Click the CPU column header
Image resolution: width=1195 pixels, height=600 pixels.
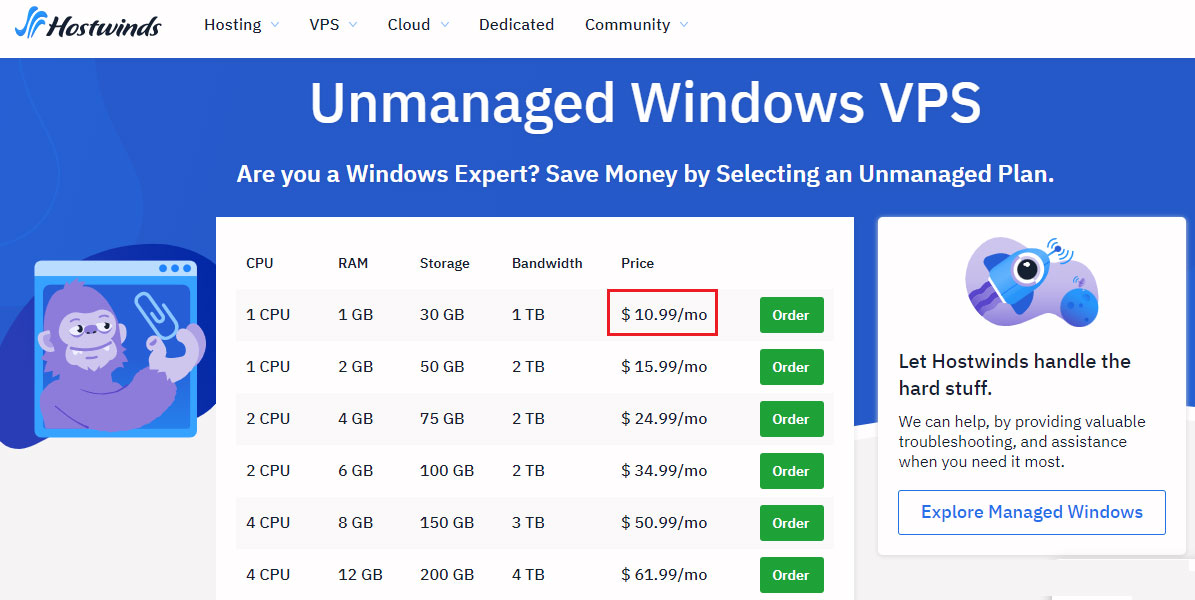point(259,263)
